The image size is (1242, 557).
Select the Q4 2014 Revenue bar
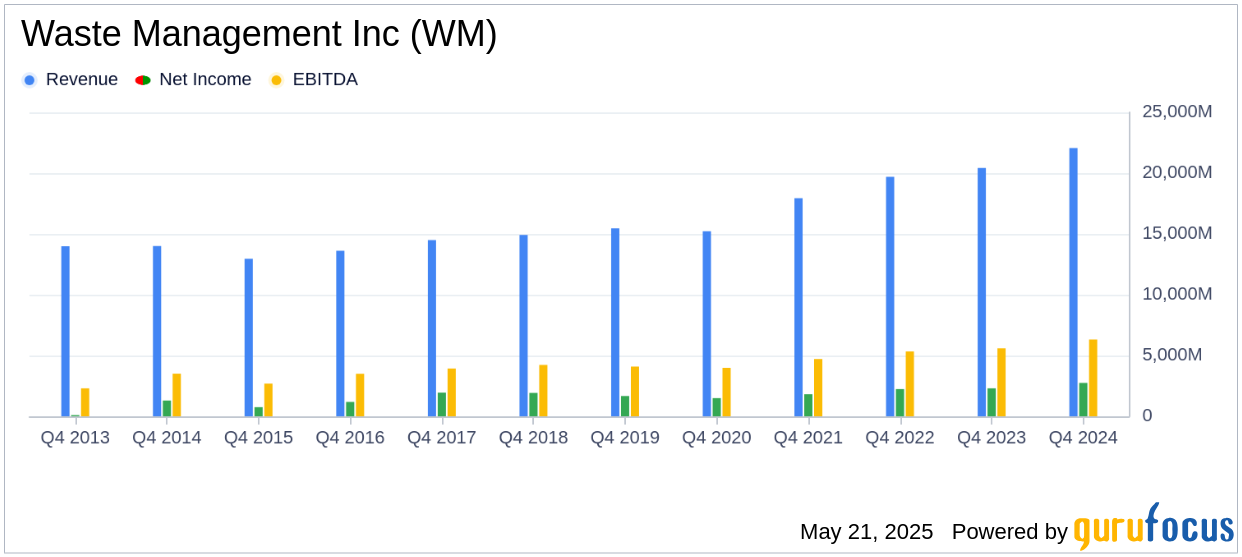pos(157,331)
